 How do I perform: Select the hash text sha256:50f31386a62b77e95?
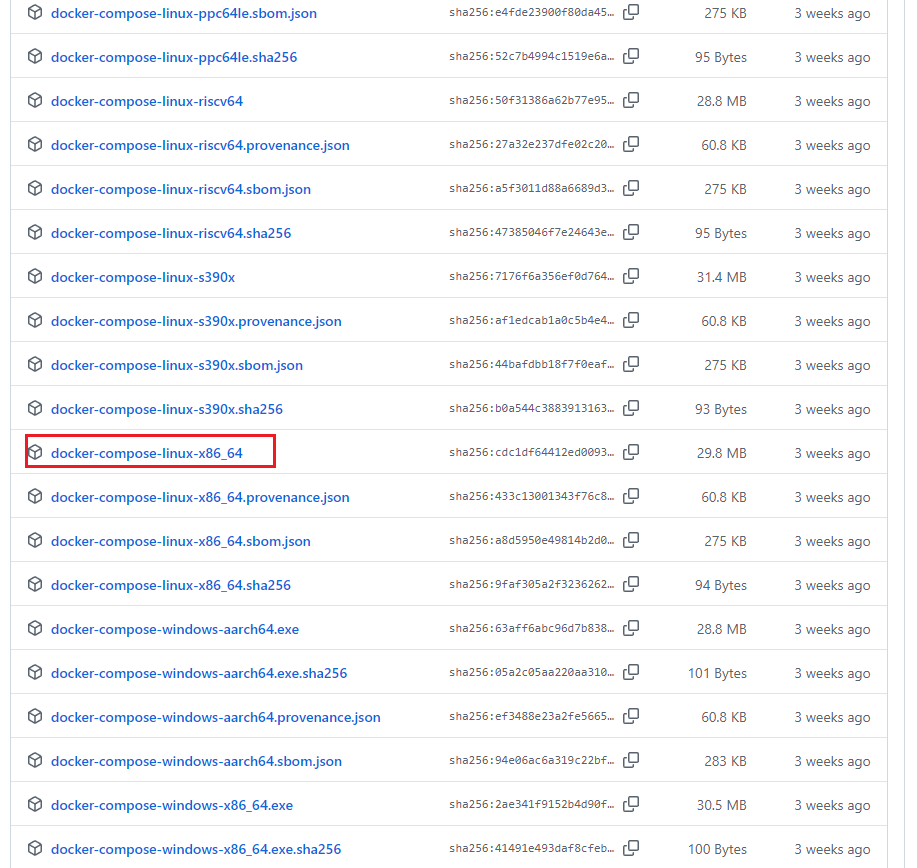click(532, 100)
